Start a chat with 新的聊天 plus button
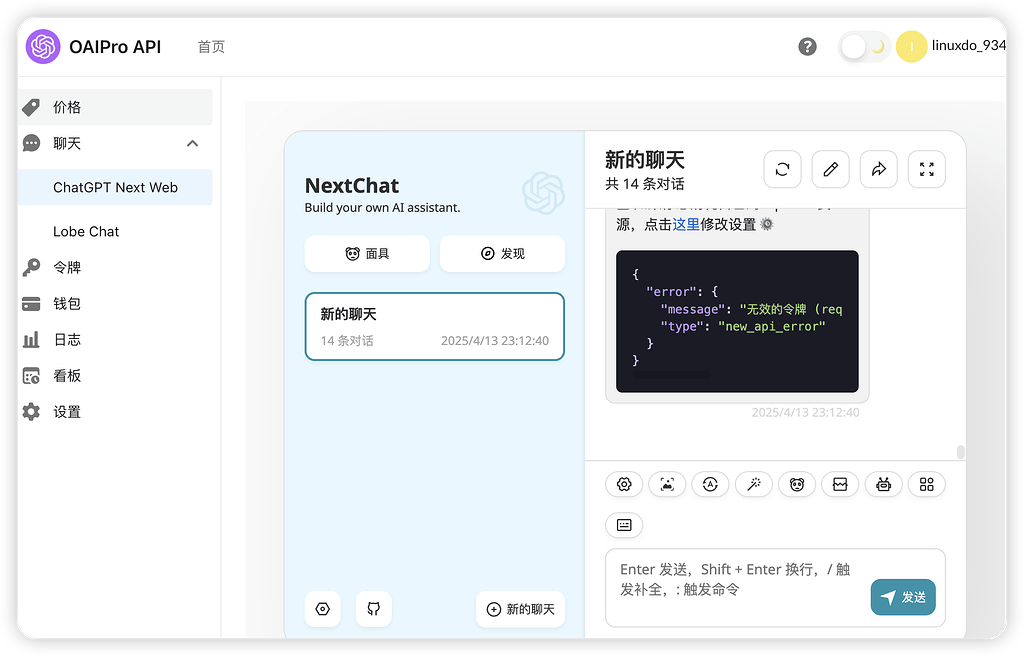 tap(520, 609)
